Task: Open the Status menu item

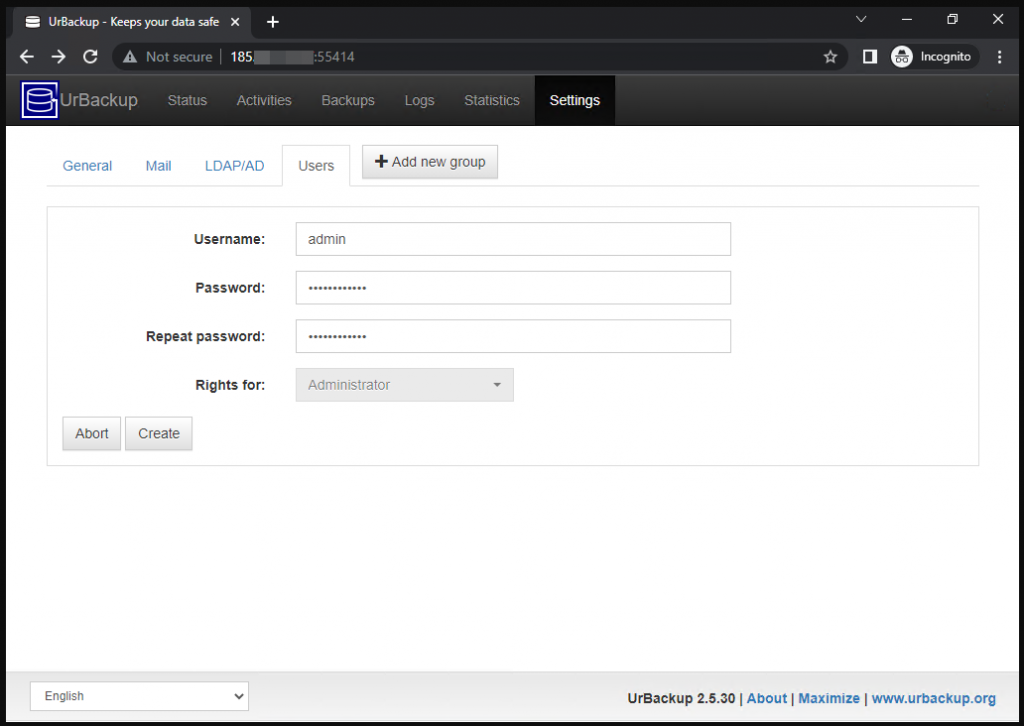Action: [x=187, y=100]
